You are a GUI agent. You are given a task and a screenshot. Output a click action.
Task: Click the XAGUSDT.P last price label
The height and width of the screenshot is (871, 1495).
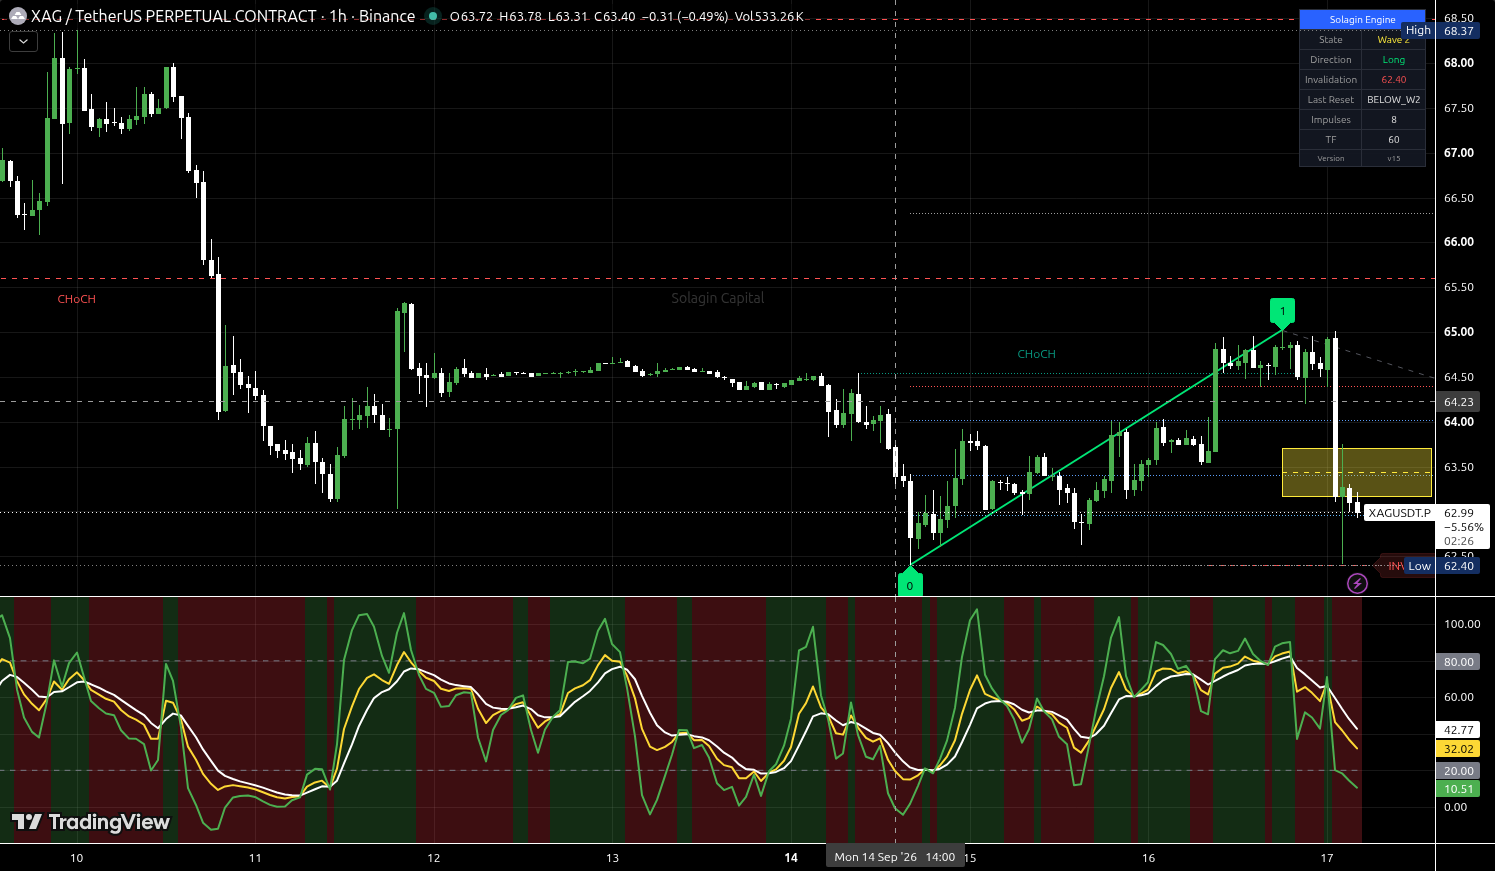1399,513
